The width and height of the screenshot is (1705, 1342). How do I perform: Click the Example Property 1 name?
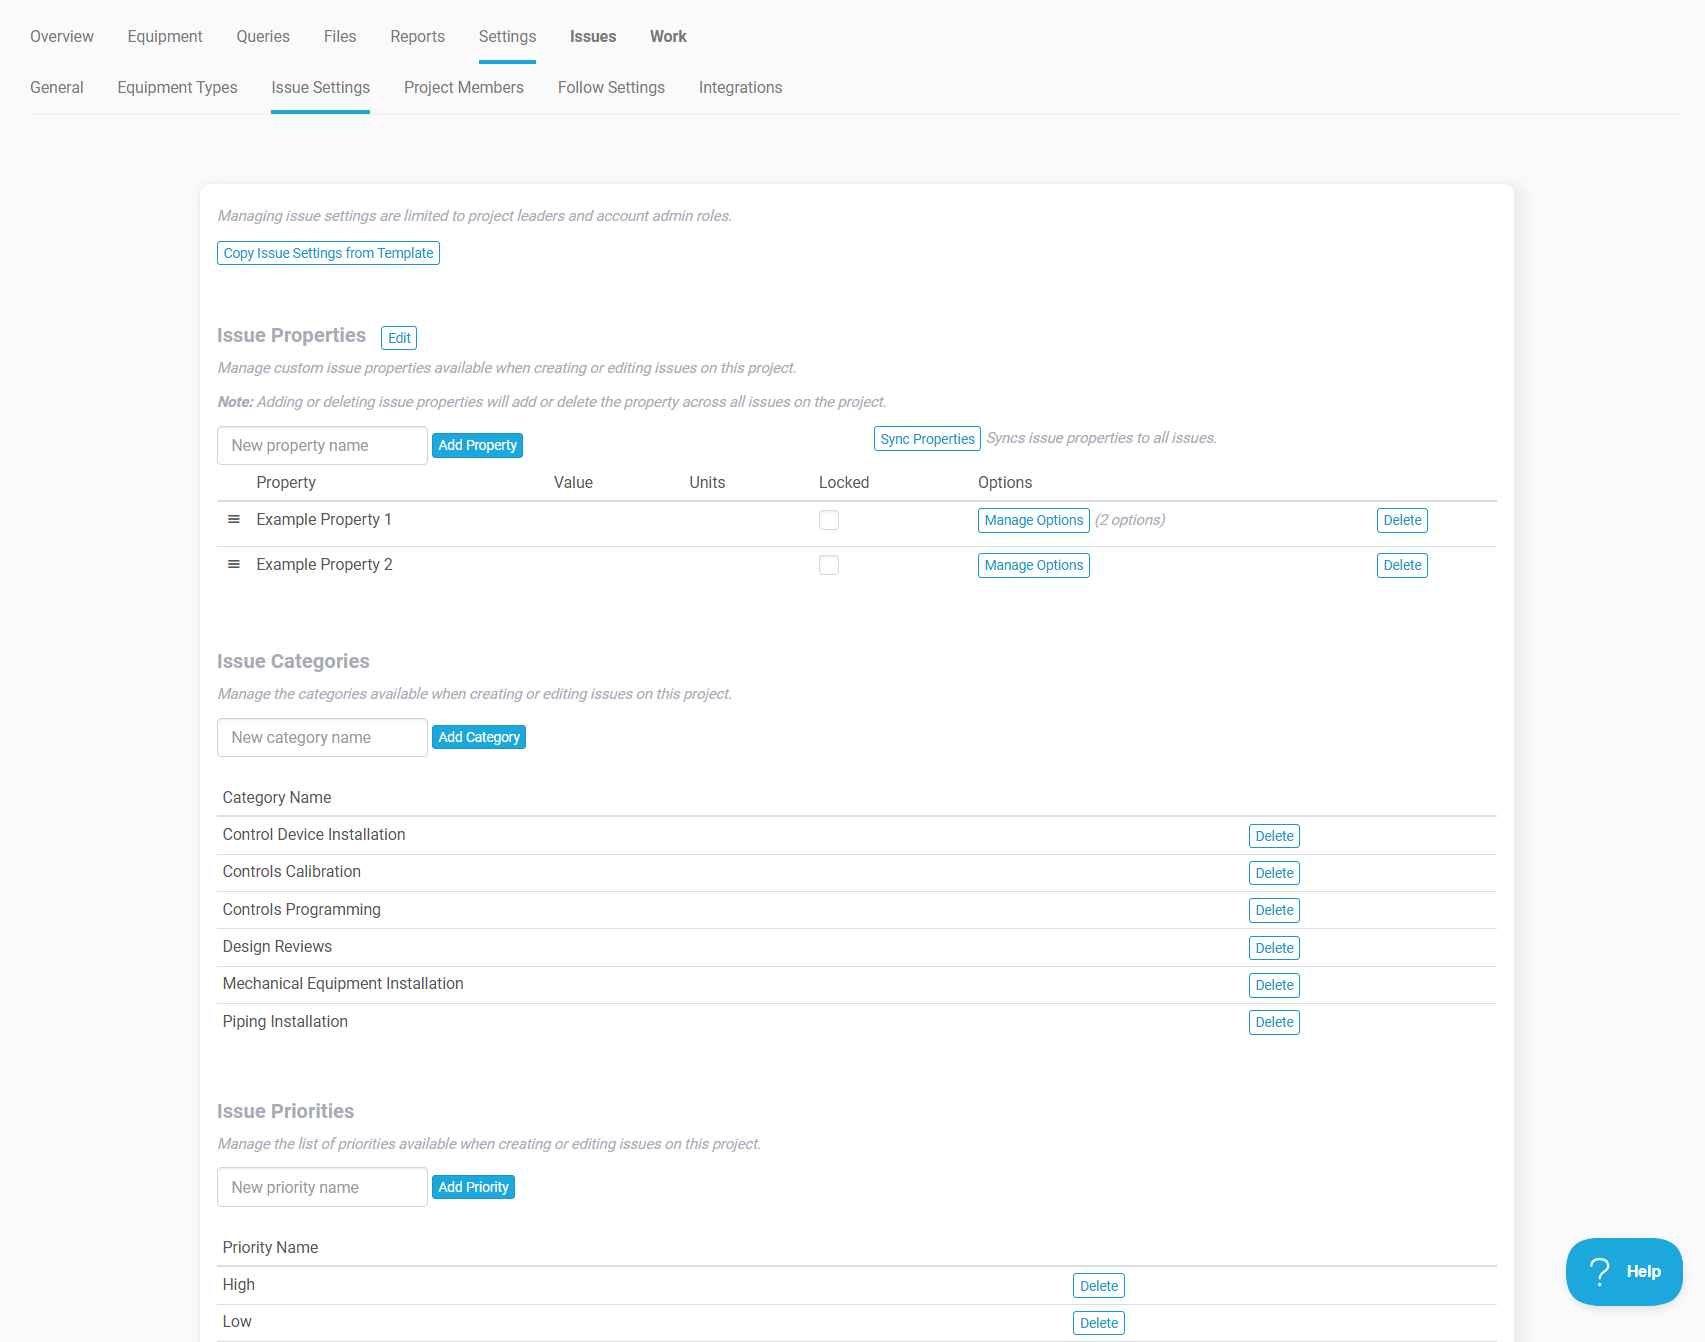point(324,520)
